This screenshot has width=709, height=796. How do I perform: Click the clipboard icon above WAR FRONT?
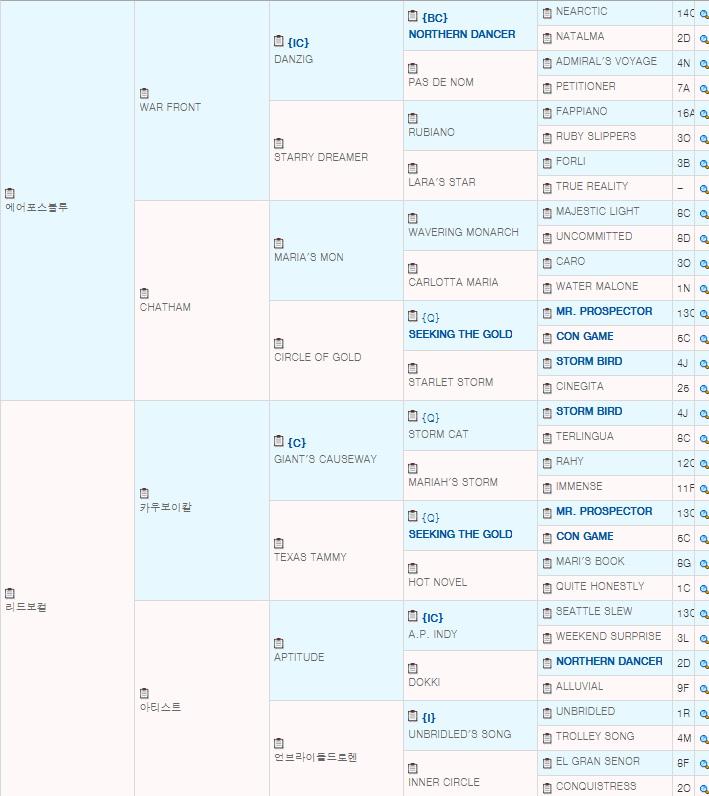tap(144, 93)
